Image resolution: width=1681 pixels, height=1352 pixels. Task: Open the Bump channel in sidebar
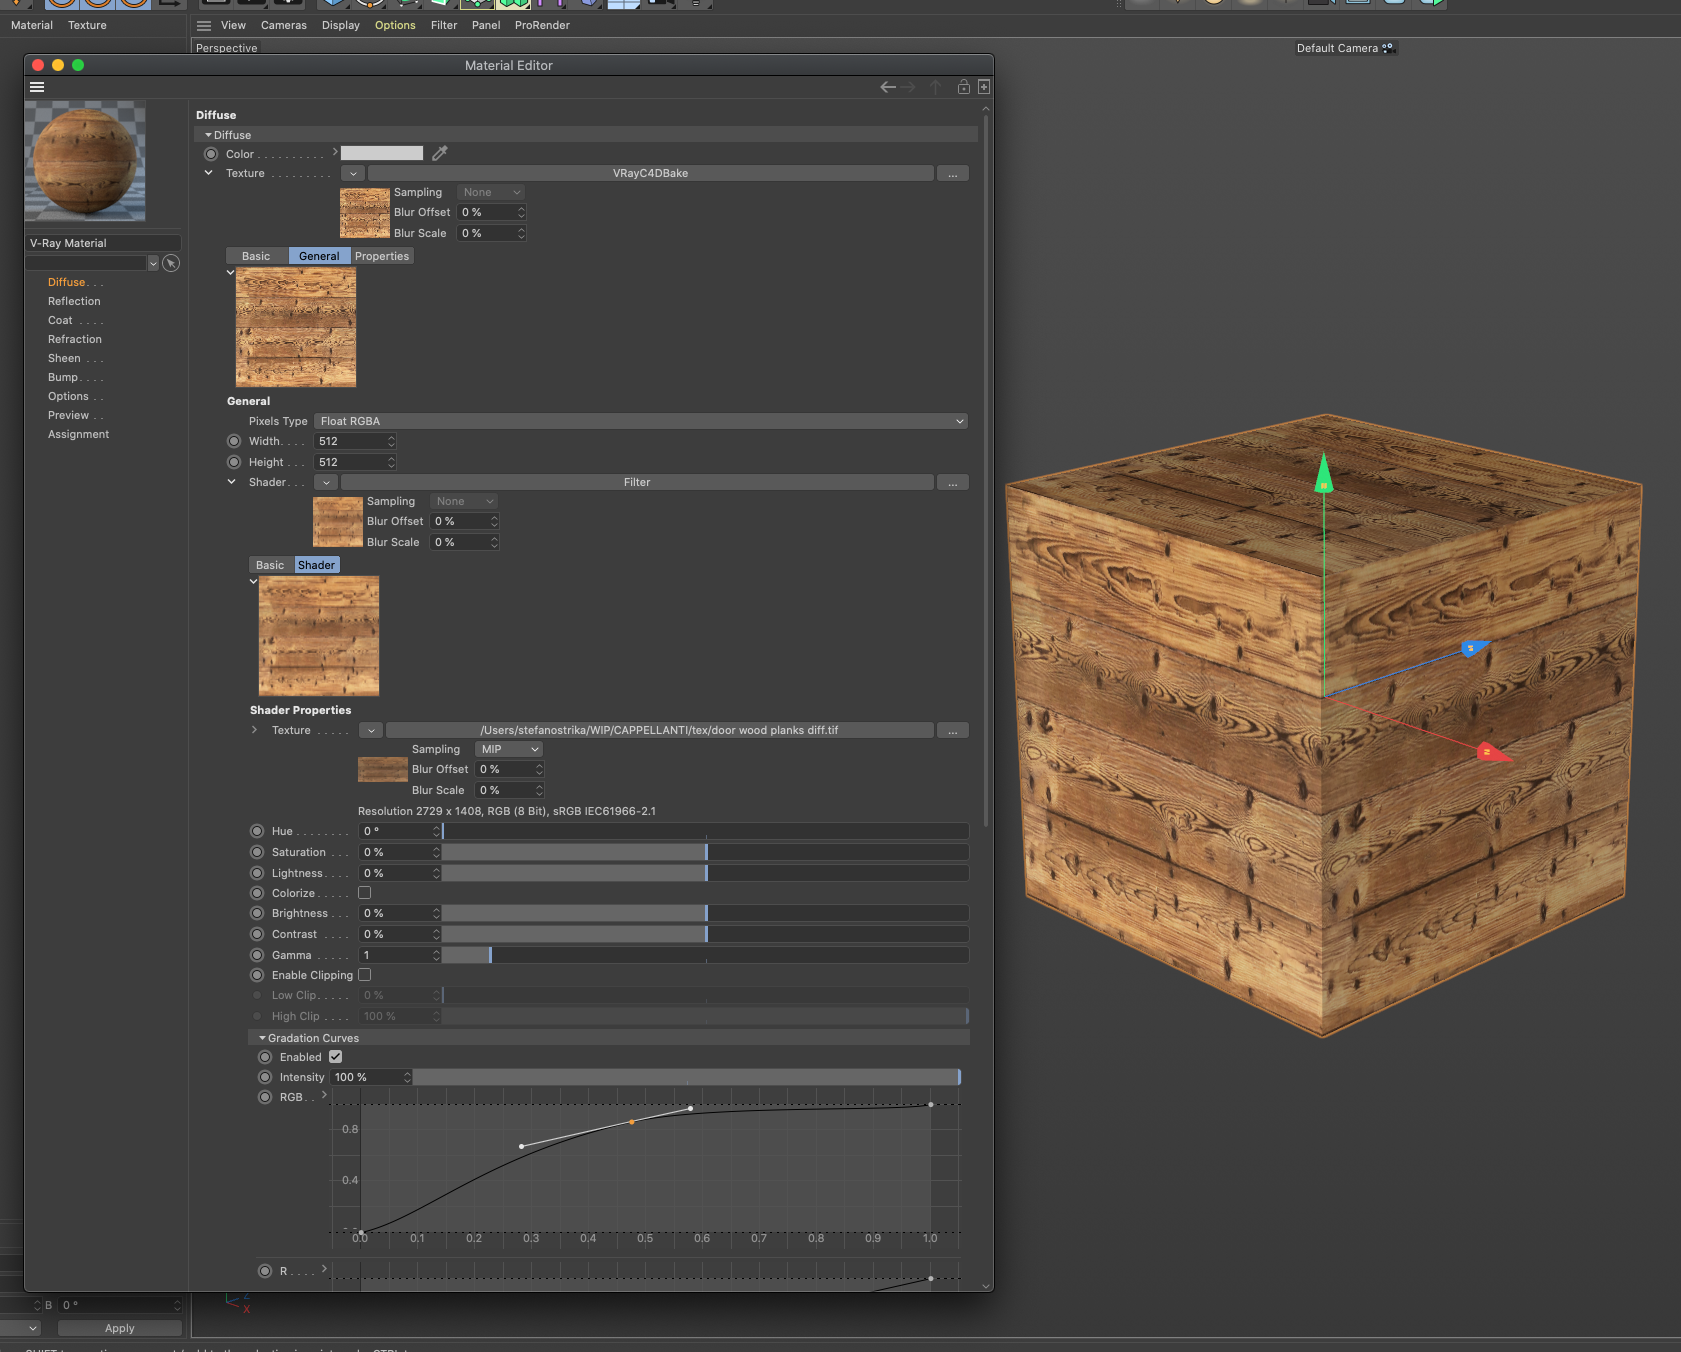pyautogui.click(x=63, y=377)
